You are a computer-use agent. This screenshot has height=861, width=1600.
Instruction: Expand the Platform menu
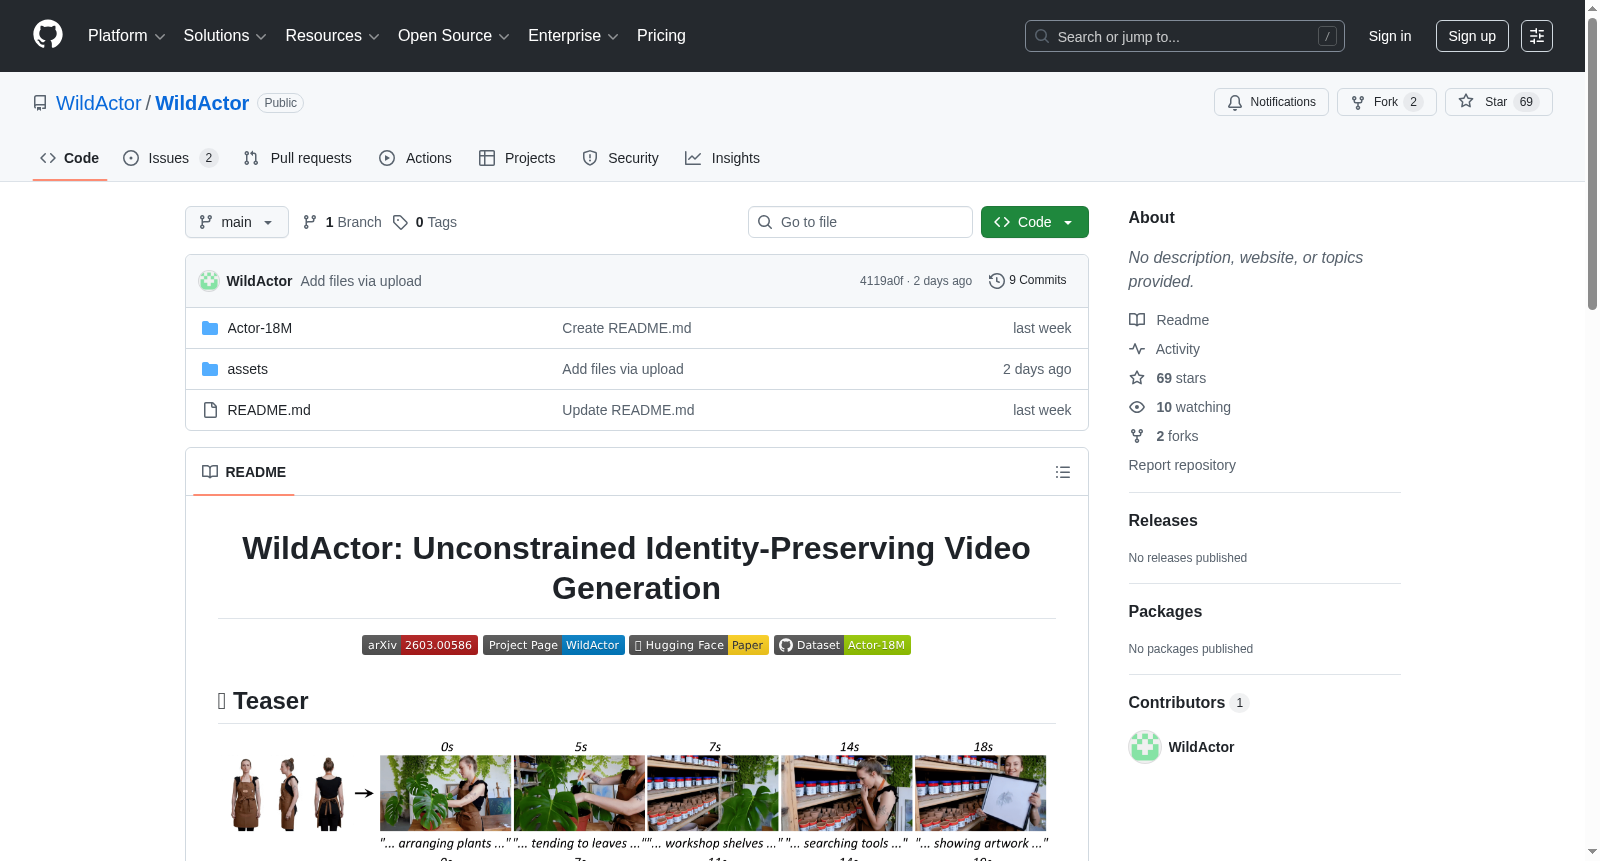tap(127, 36)
